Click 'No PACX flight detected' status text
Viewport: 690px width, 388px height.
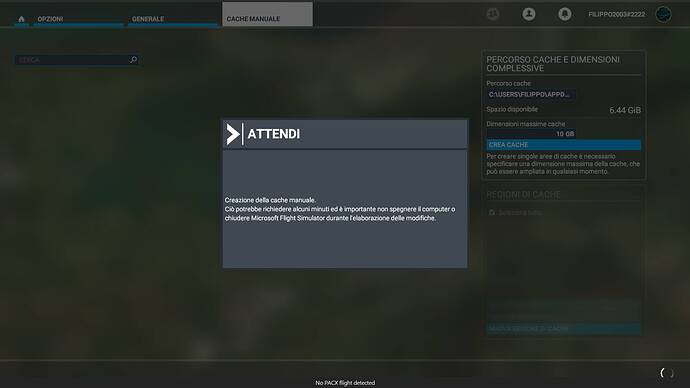pos(345,383)
